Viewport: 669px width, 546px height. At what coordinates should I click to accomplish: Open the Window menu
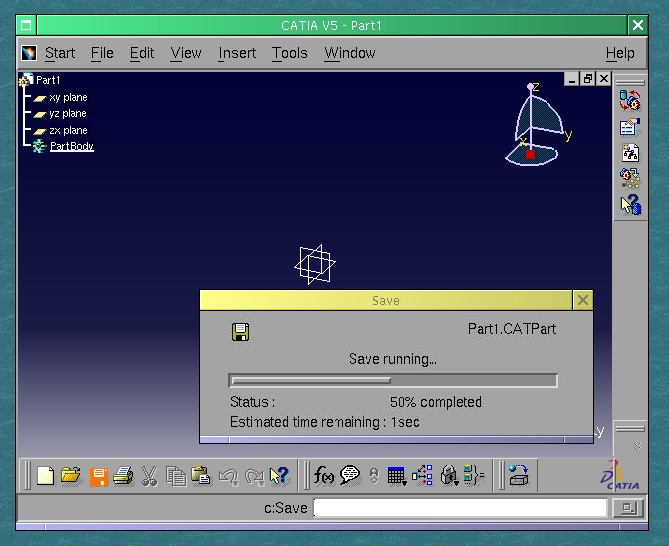coord(349,53)
